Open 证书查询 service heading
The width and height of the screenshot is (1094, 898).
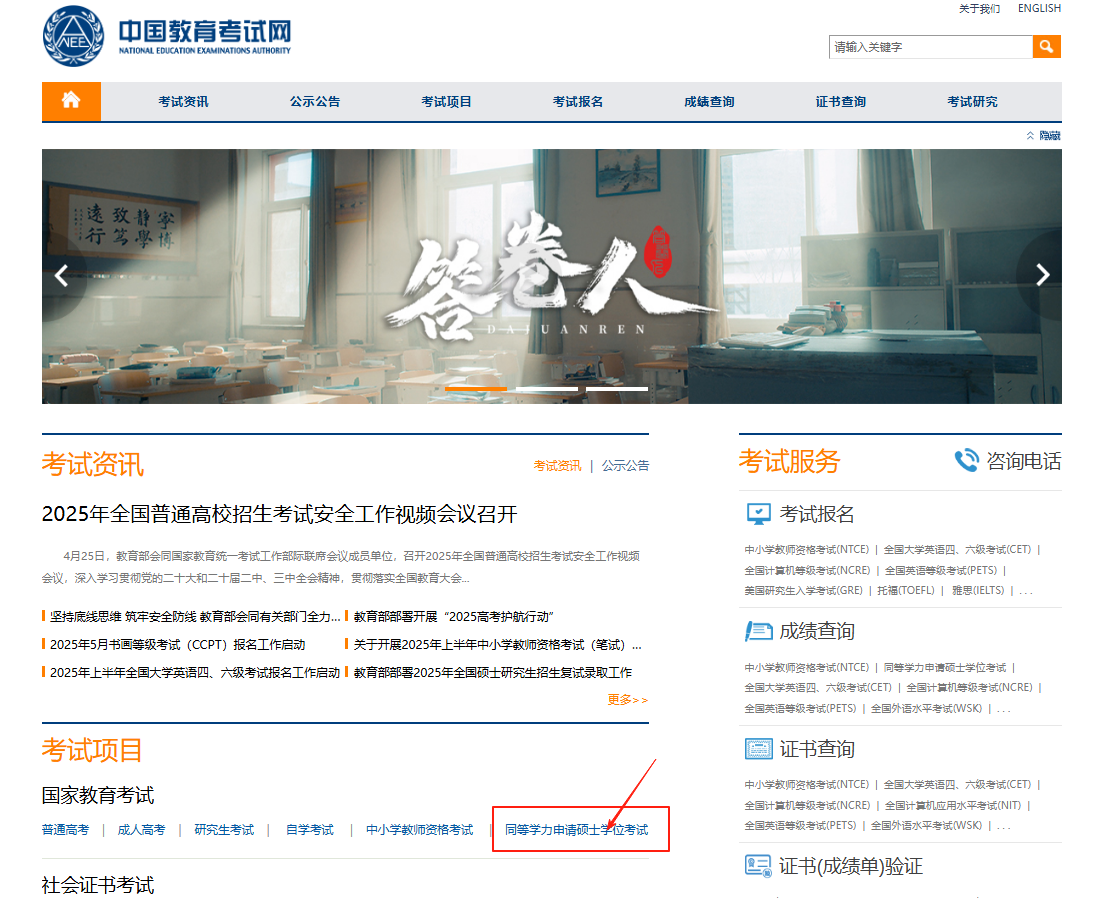tap(816, 749)
